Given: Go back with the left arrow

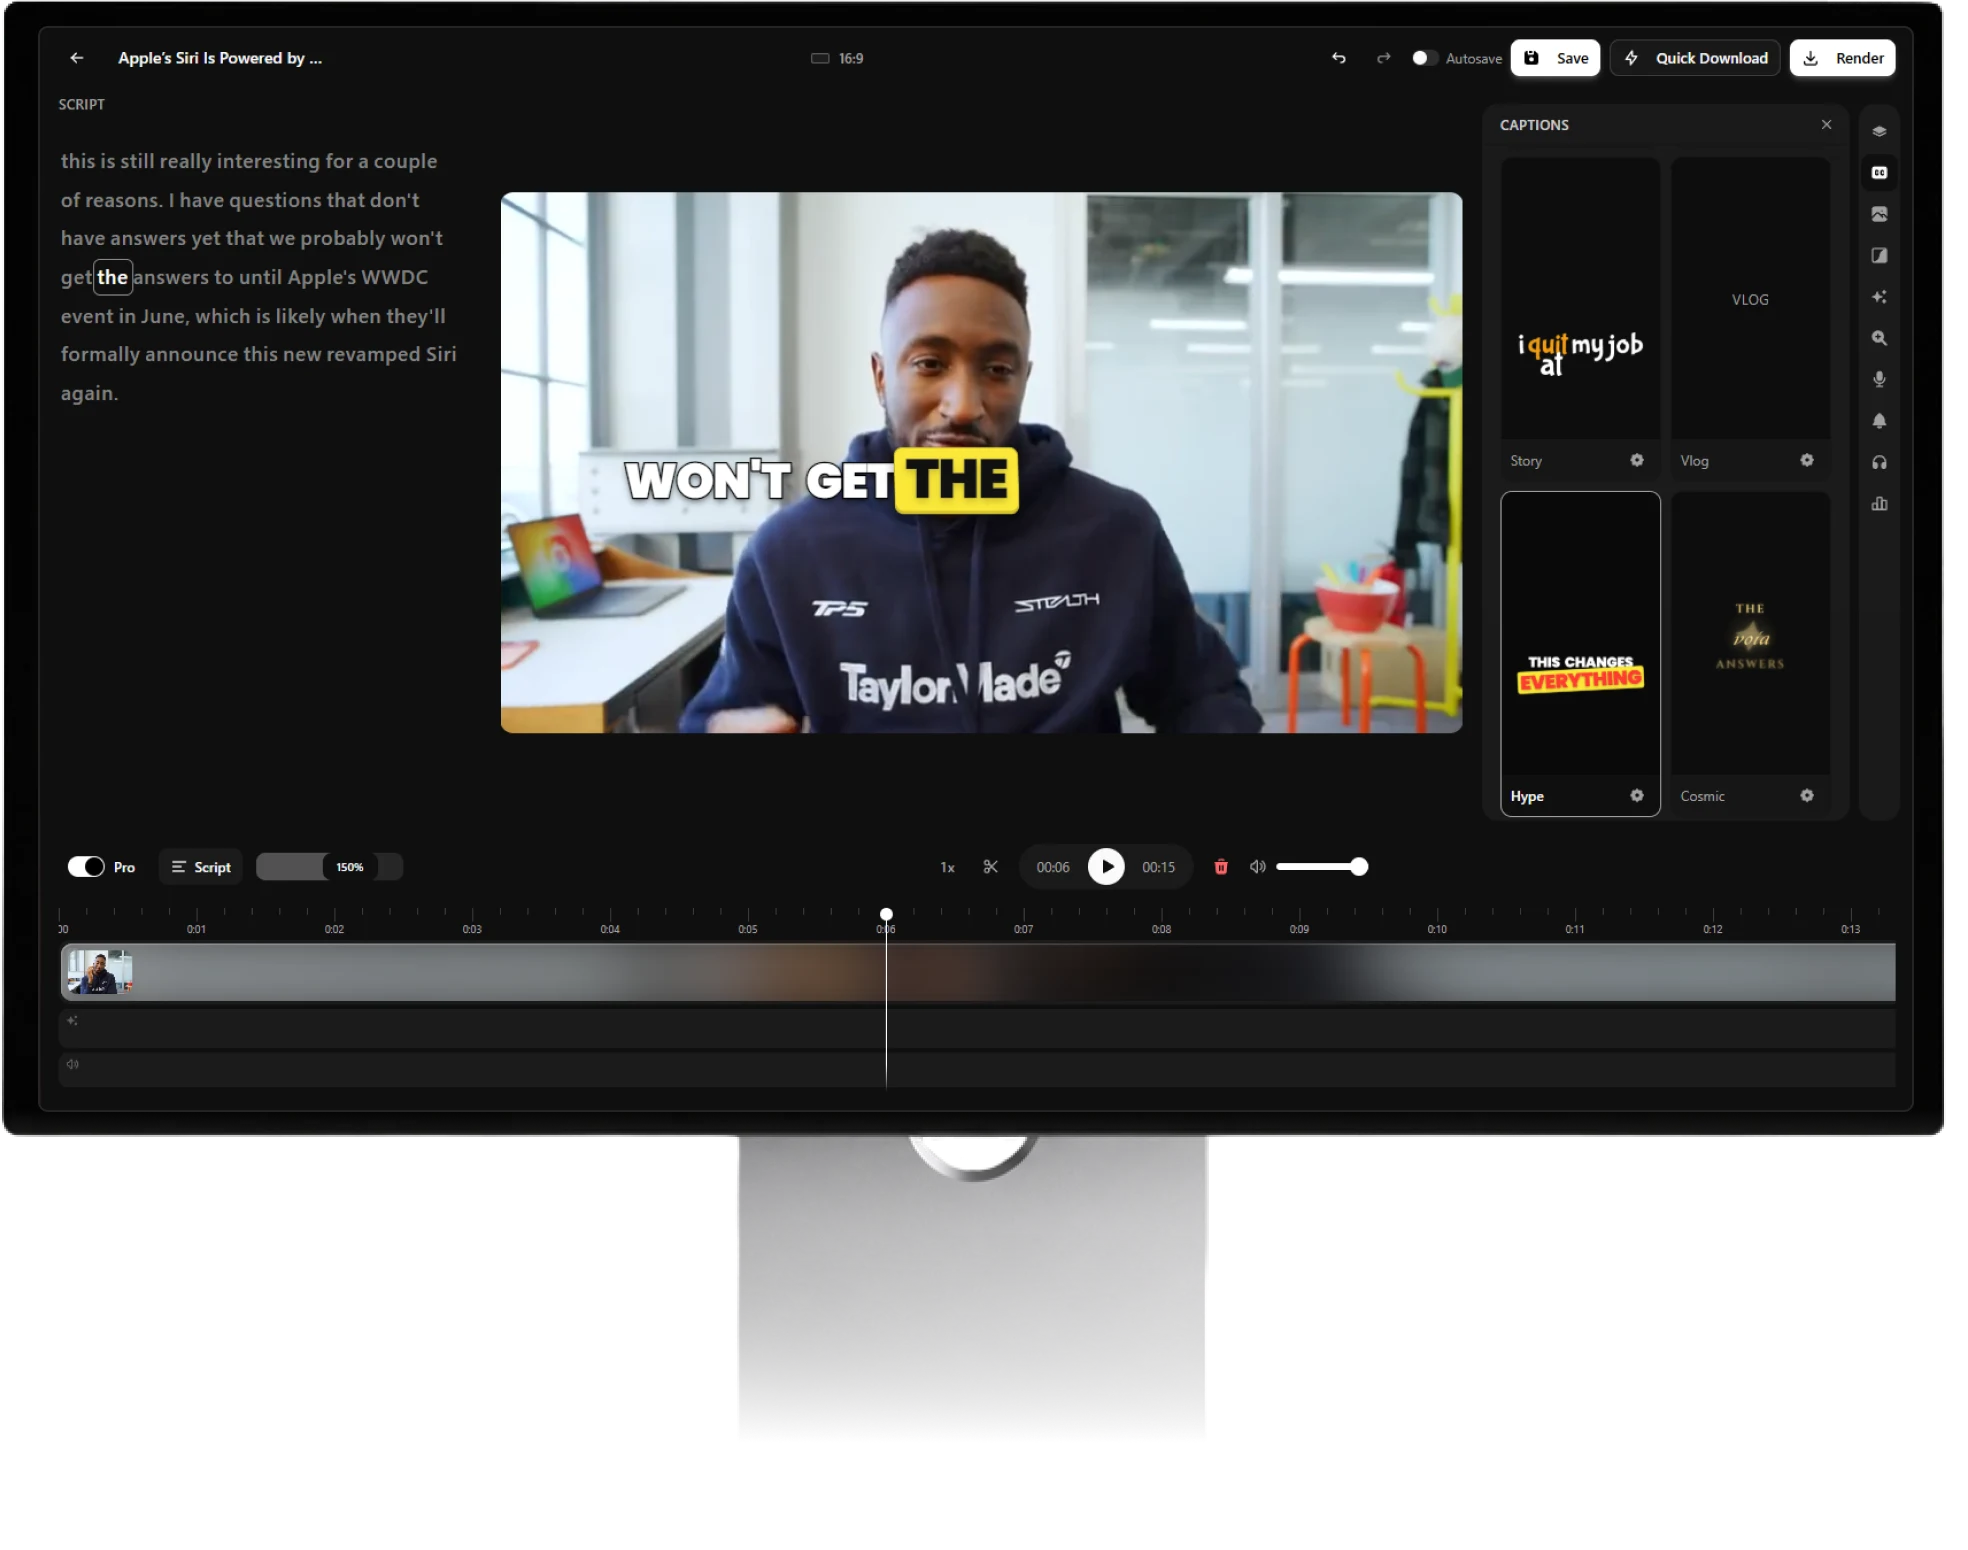Looking at the screenshot, I should click(x=77, y=58).
